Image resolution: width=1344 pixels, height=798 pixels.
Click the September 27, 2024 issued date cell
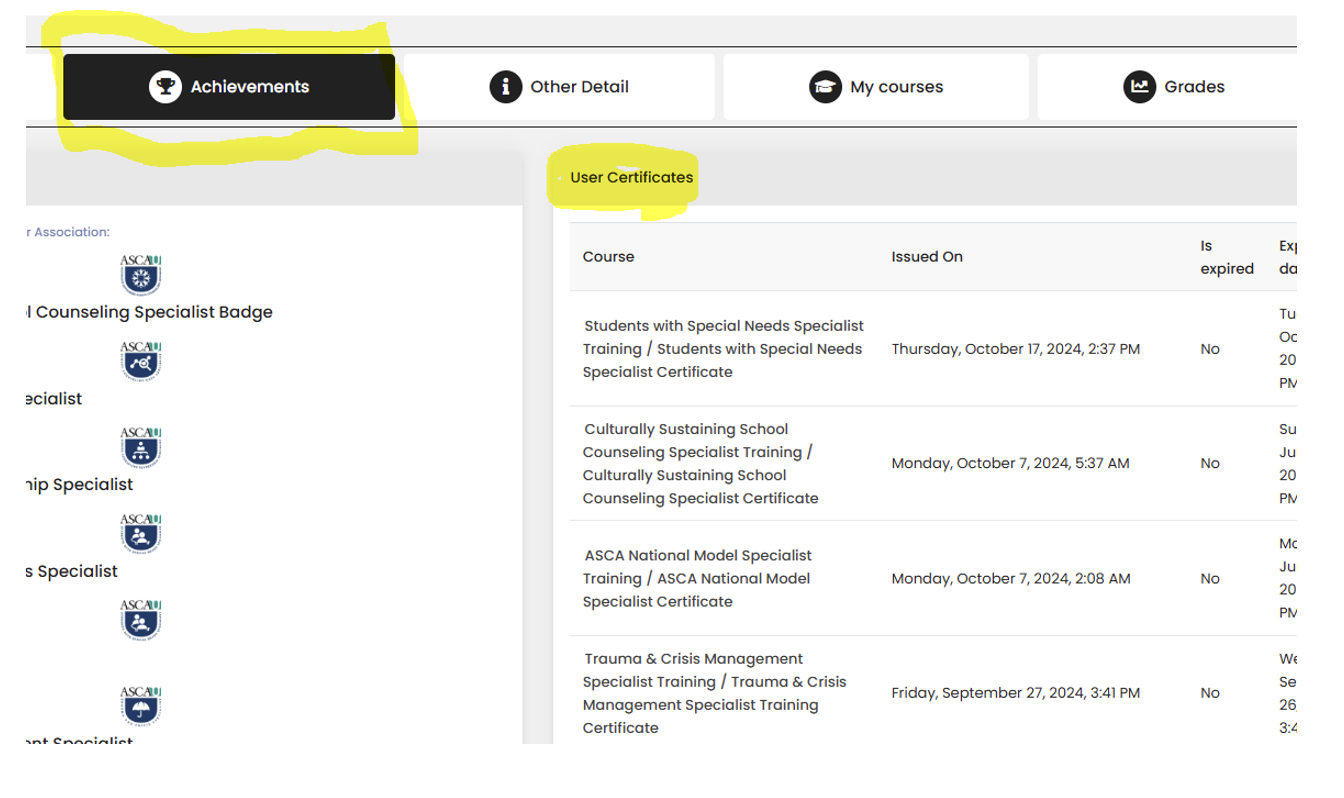point(1015,693)
